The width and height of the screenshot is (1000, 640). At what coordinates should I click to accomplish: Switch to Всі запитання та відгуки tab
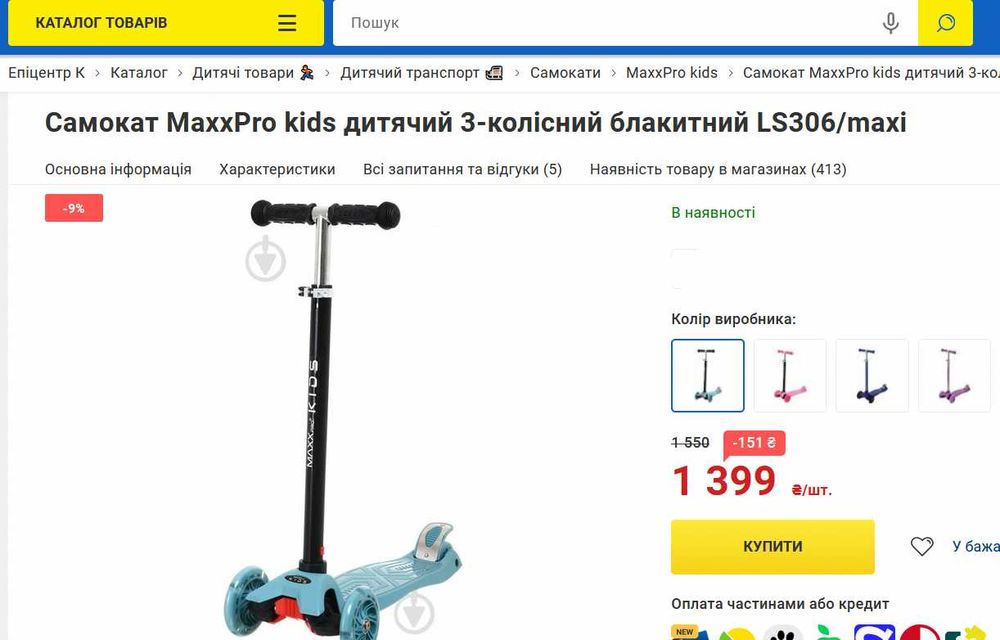tap(462, 170)
